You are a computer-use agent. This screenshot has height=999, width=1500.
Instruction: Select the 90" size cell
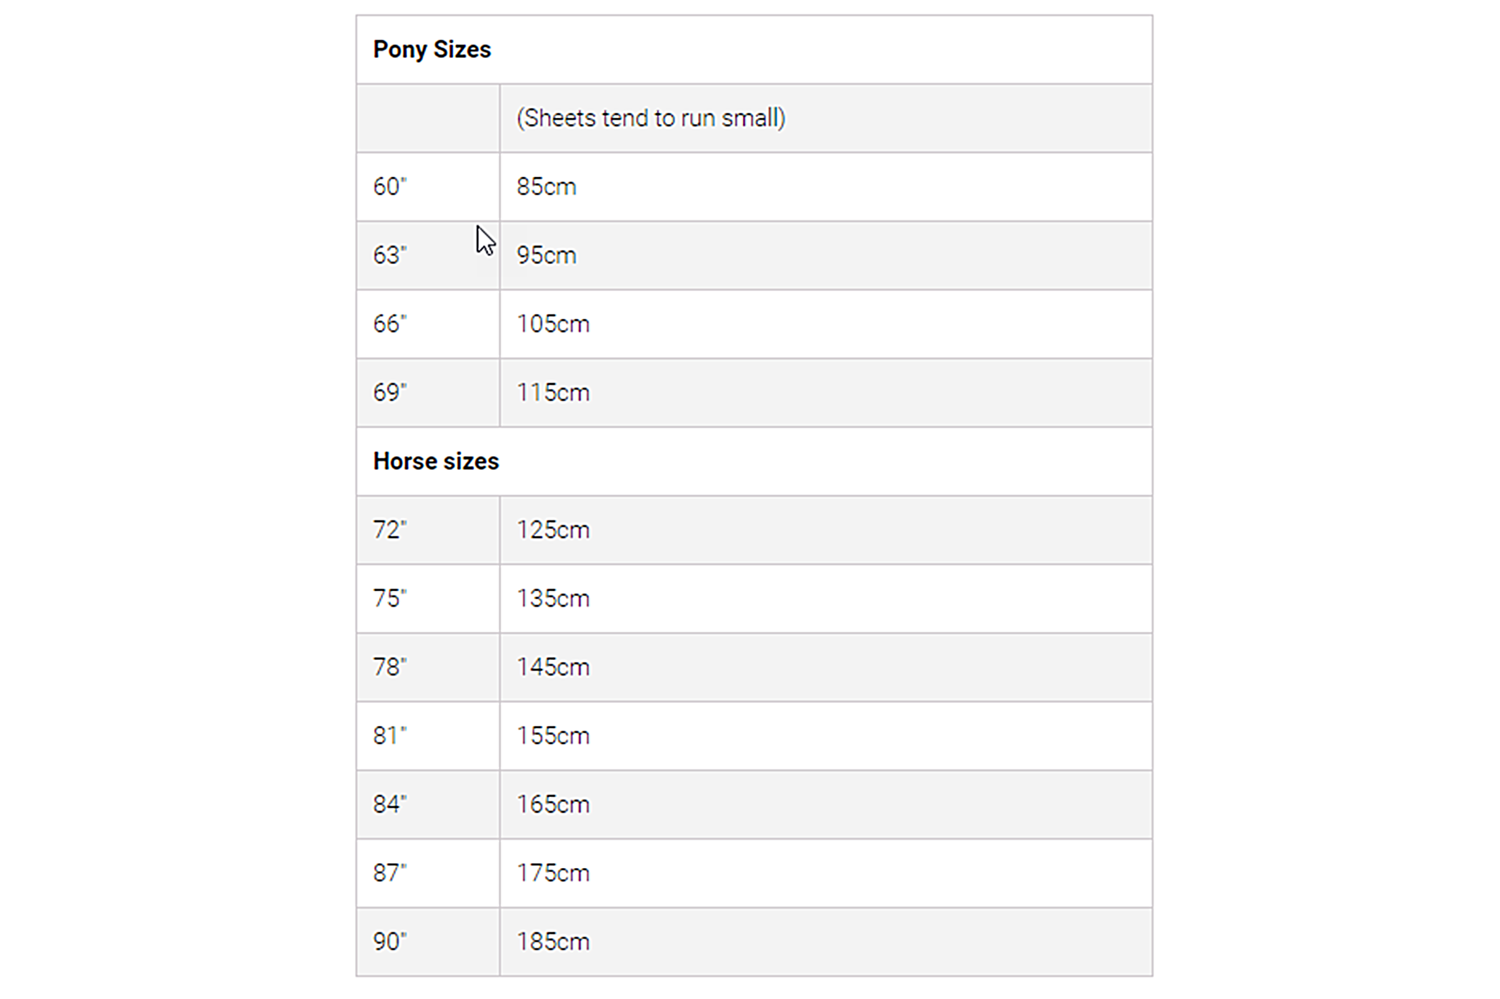(390, 942)
